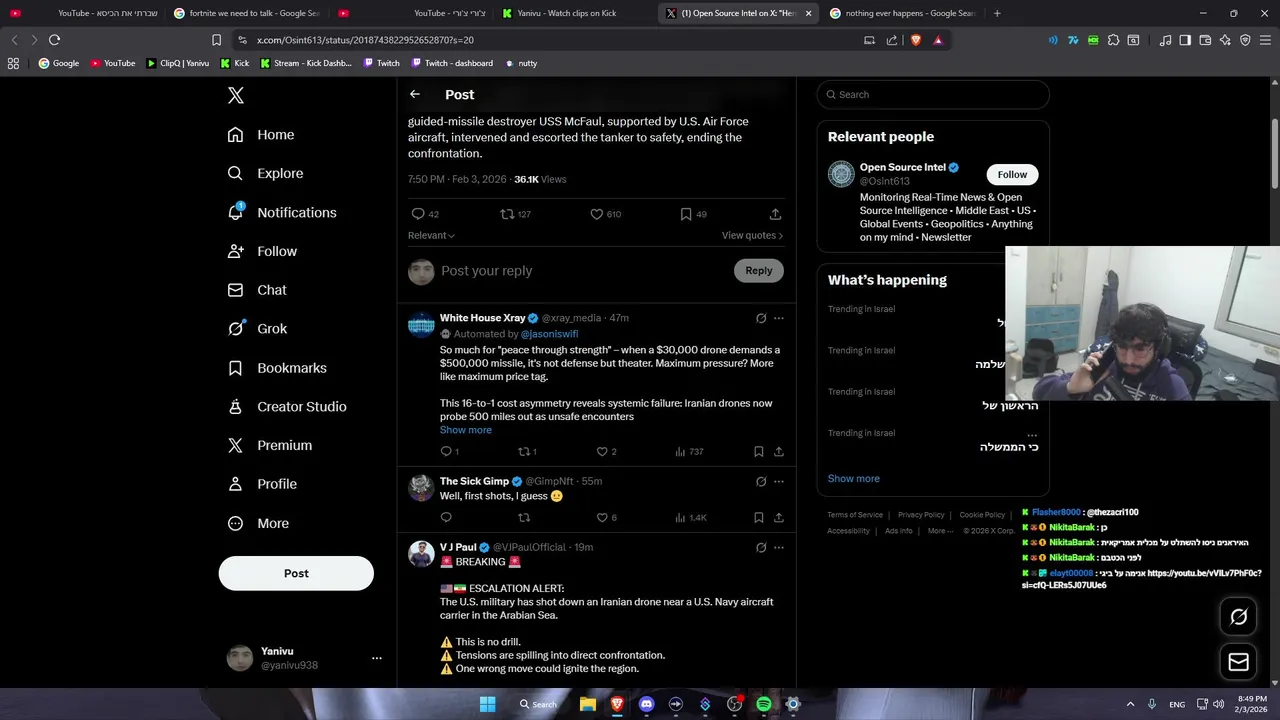
Task: Open more options on The Sick Gimp reply
Action: pyautogui.click(x=779, y=481)
